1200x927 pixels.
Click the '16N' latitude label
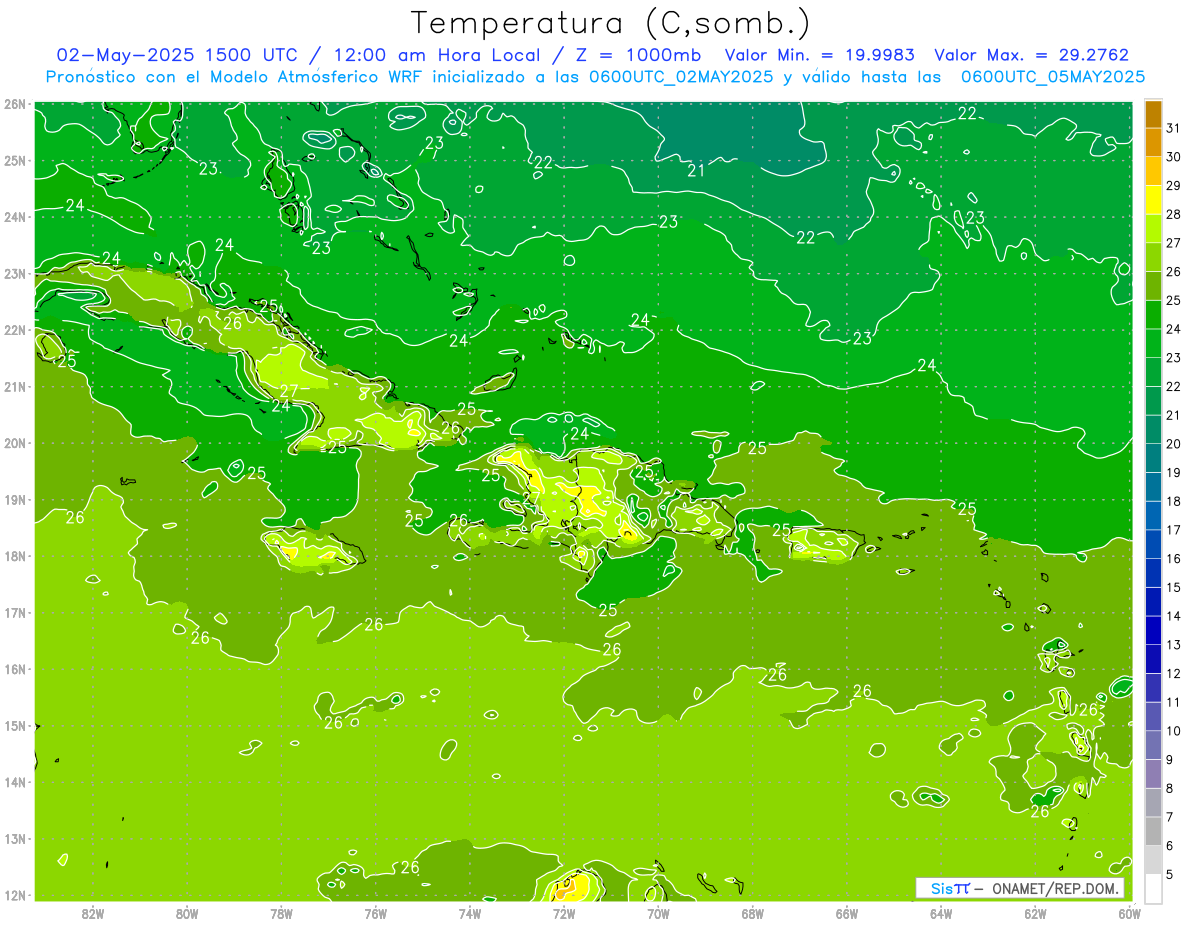pos(15,669)
